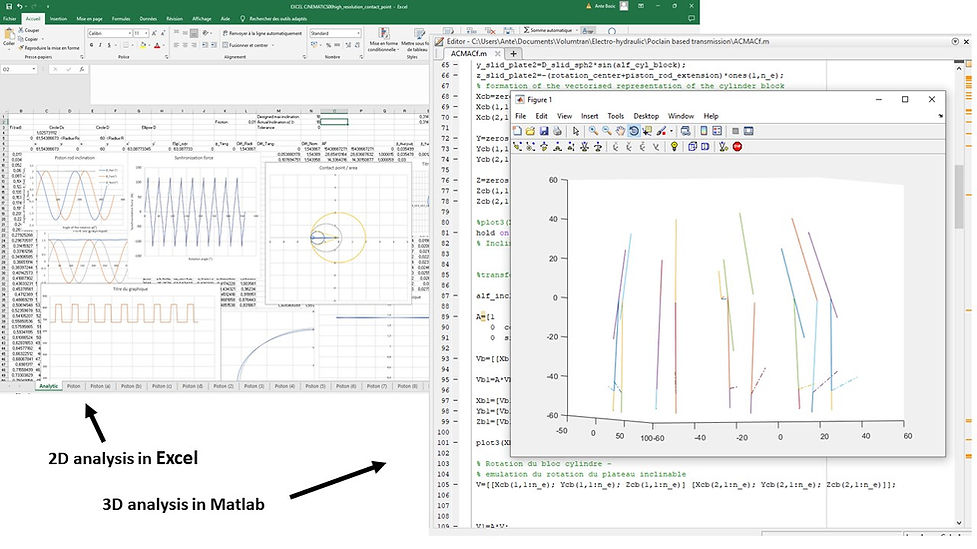The width and height of the screenshot is (977, 549).
Task: Click the Save Figure floppy disk icon
Action: point(545,131)
